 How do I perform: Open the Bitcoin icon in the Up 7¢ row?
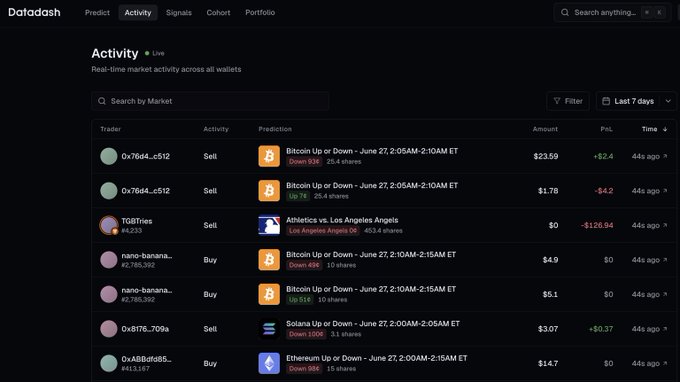coord(269,191)
